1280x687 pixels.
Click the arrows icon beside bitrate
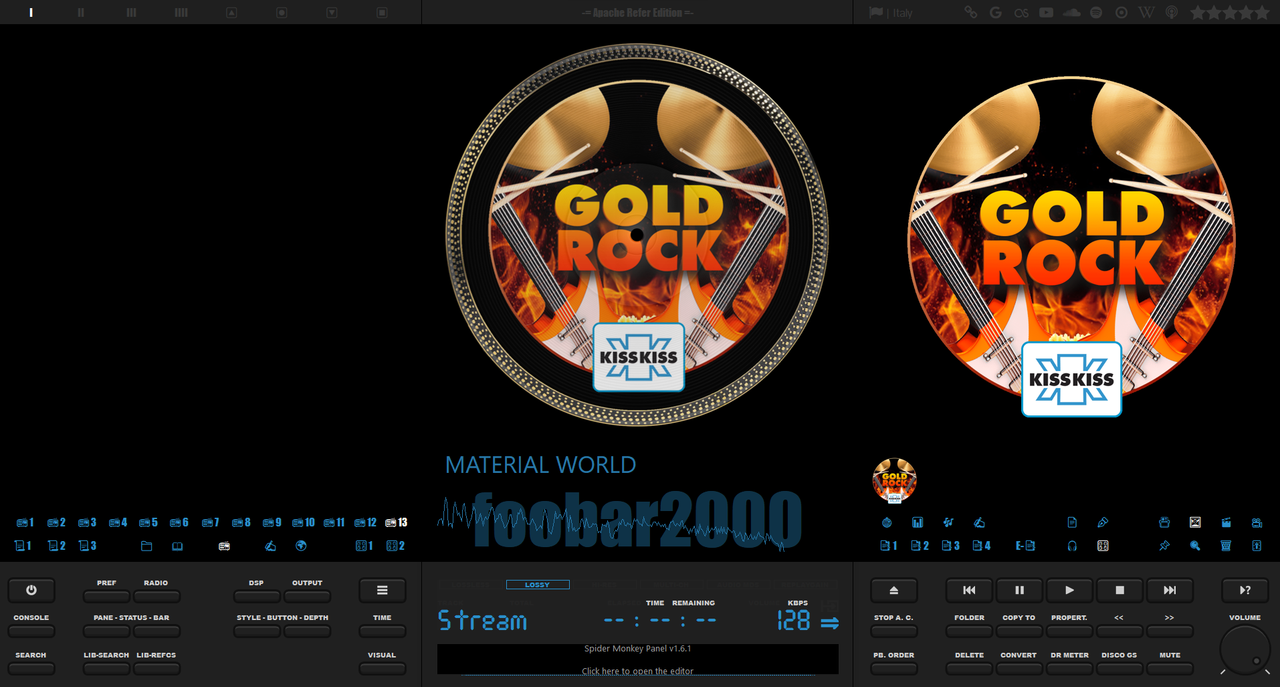(830, 622)
